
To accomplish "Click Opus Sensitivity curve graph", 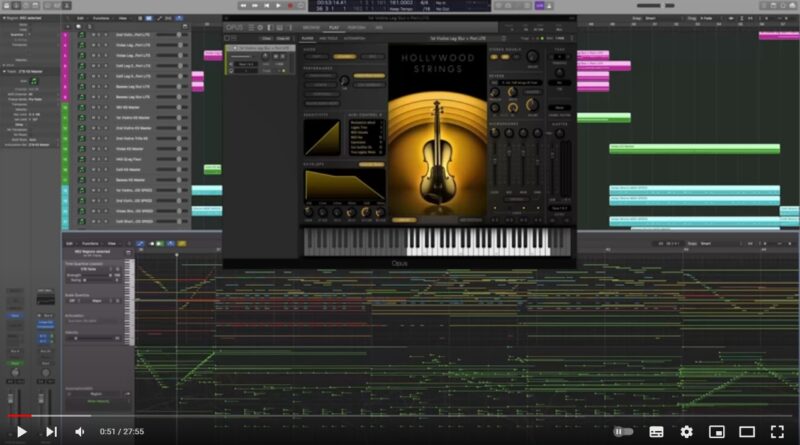I will (322, 137).
